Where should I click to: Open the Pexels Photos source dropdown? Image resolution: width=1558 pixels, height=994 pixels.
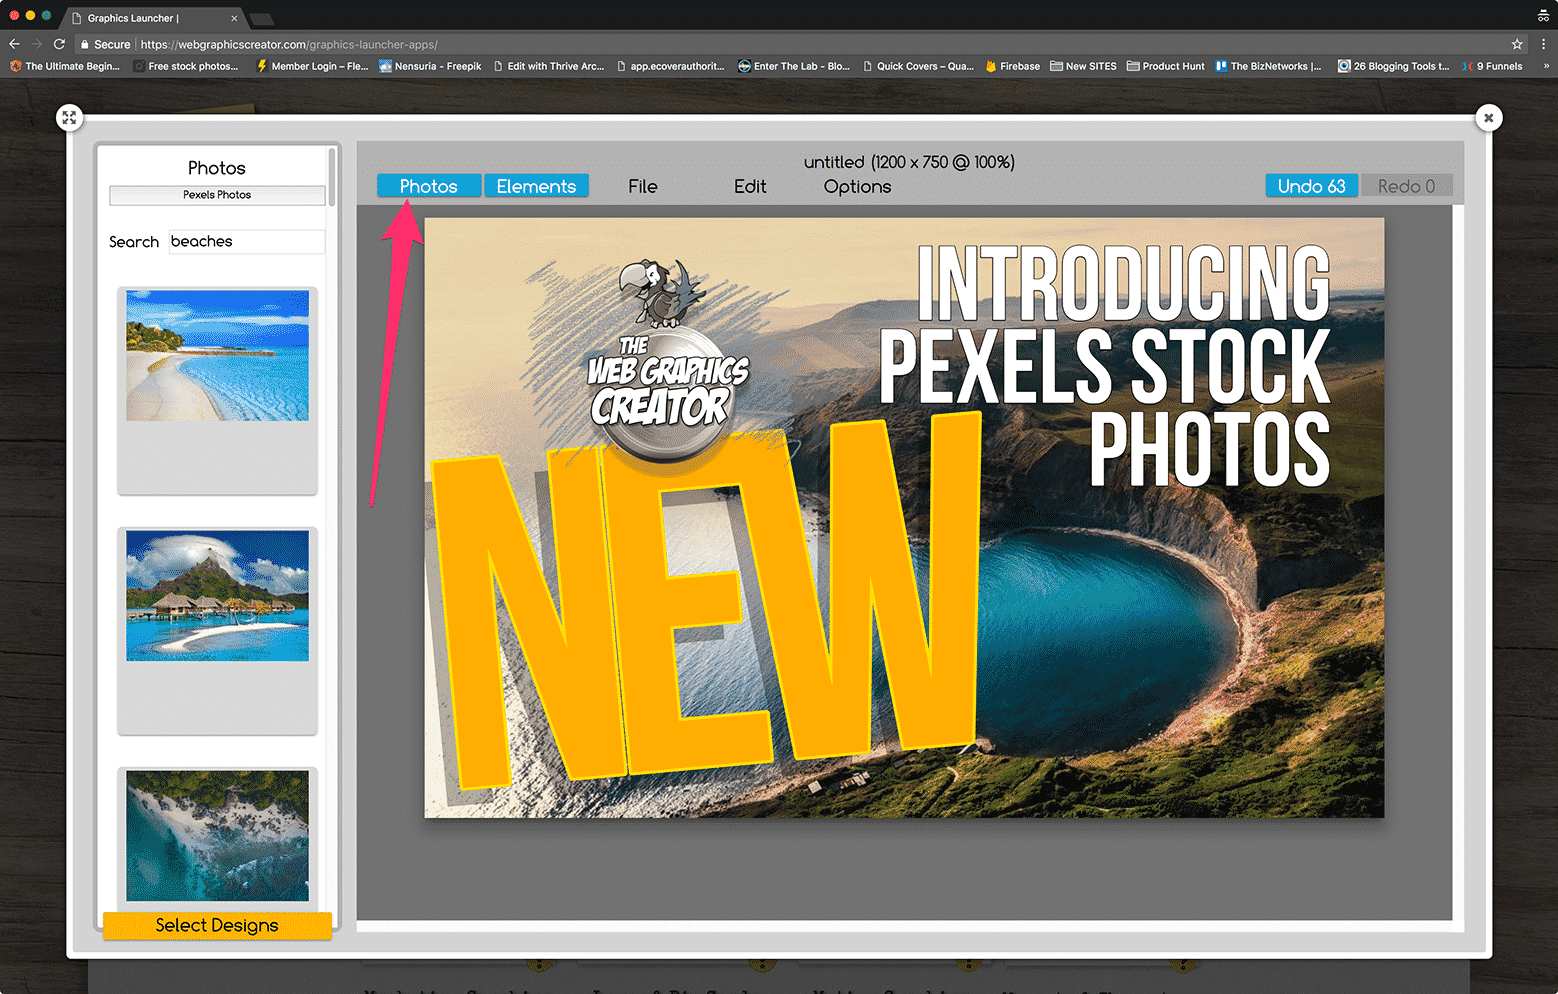[x=217, y=195]
